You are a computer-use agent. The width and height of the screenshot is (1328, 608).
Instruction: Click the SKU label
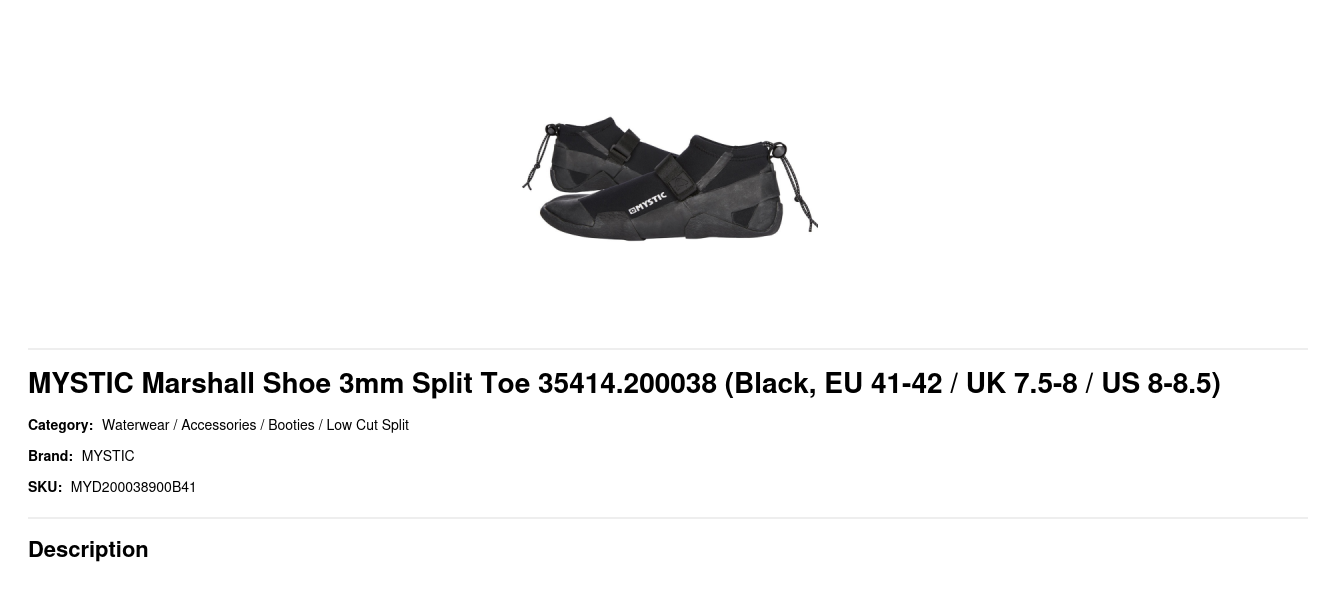[x=45, y=487]
